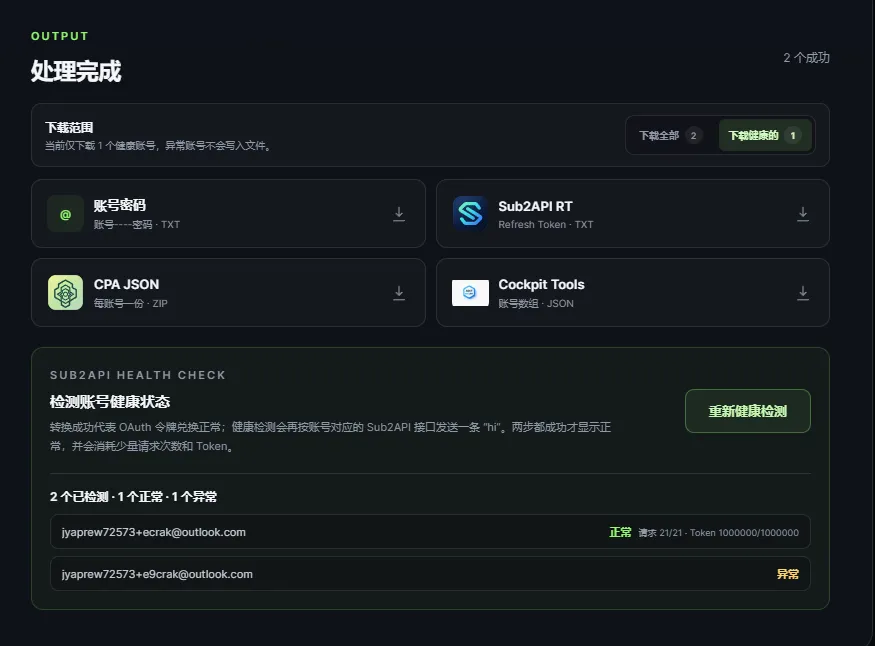The image size is (875, 646).
Task: Click the OUTPUT section label
Action: pyautogui.click(x=60, y=36)
